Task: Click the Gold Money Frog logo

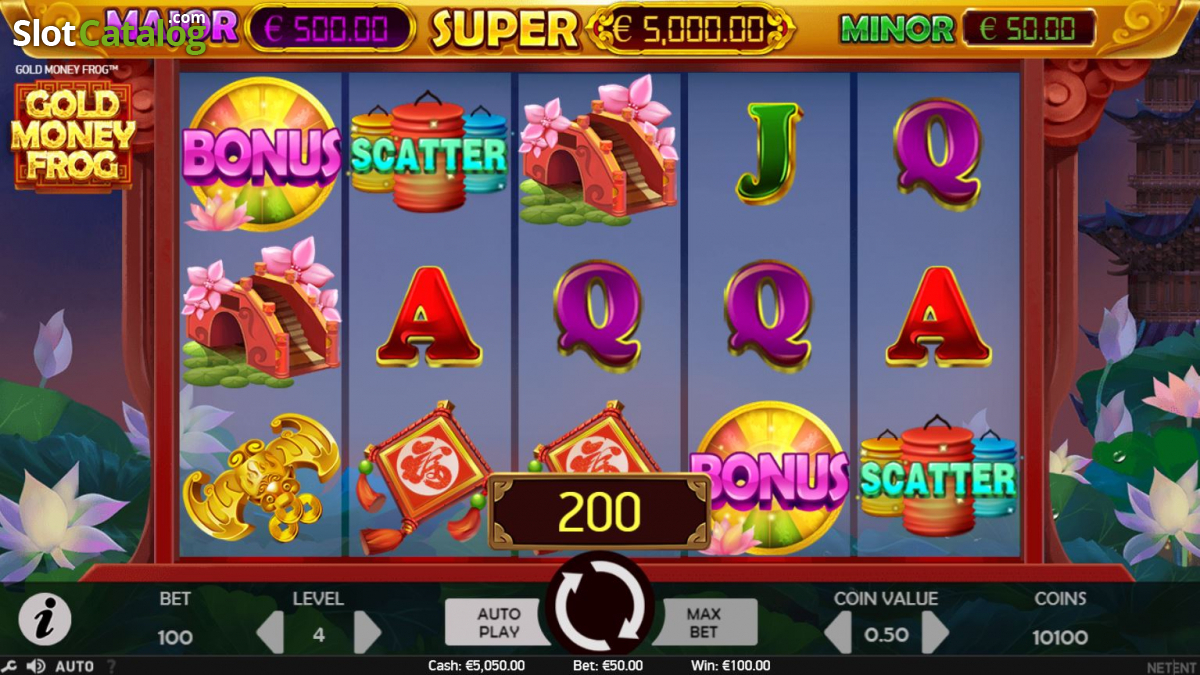Action: tap(72, 137)
